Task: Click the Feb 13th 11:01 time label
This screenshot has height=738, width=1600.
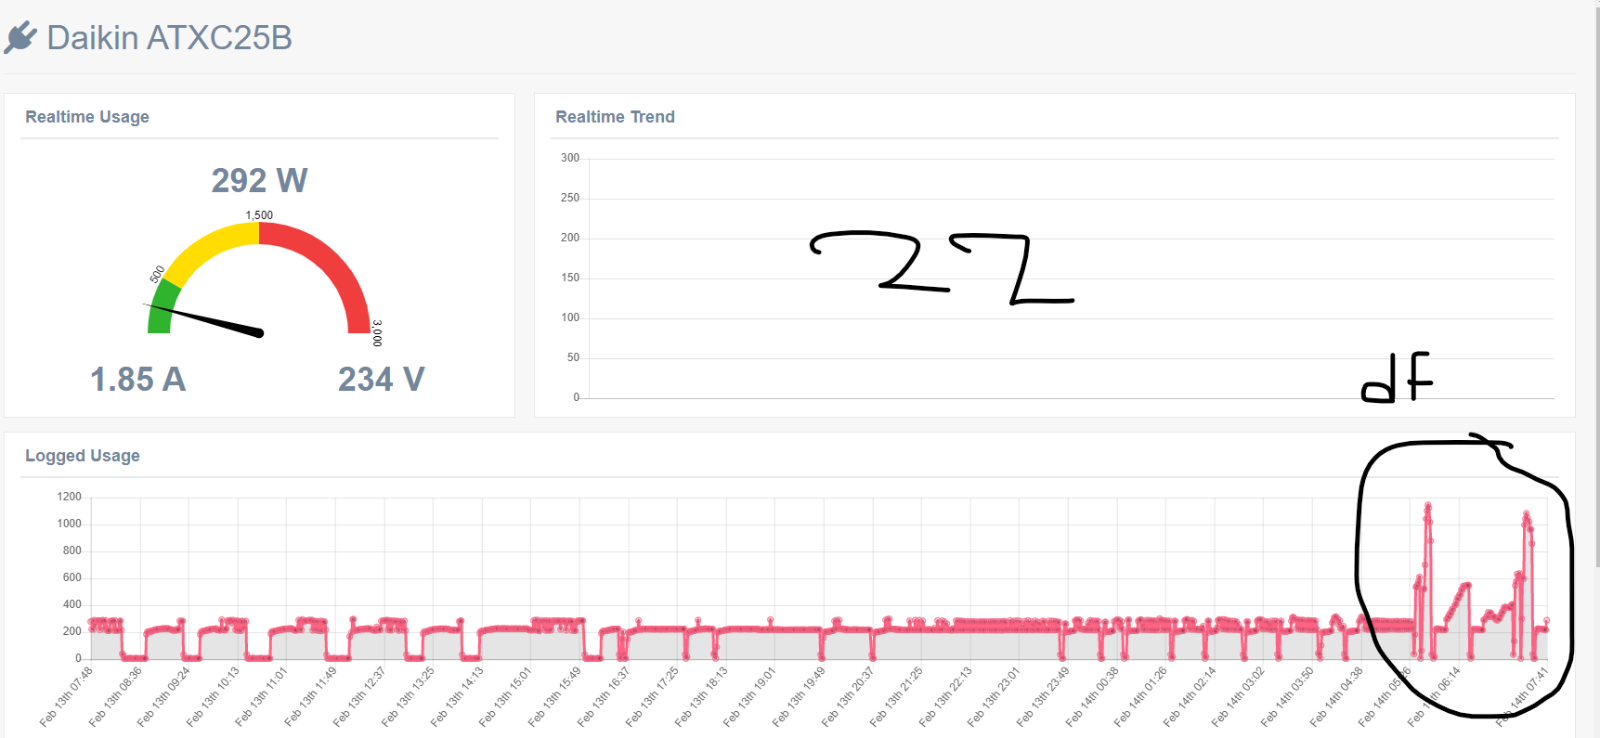Action: [262, 697]
